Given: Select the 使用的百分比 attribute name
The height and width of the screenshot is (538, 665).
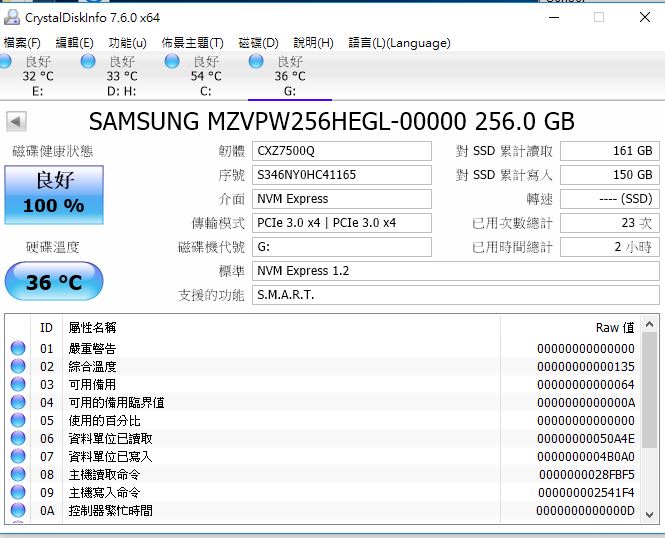Looking at the screenshot, I should click(x=104, y=421).
